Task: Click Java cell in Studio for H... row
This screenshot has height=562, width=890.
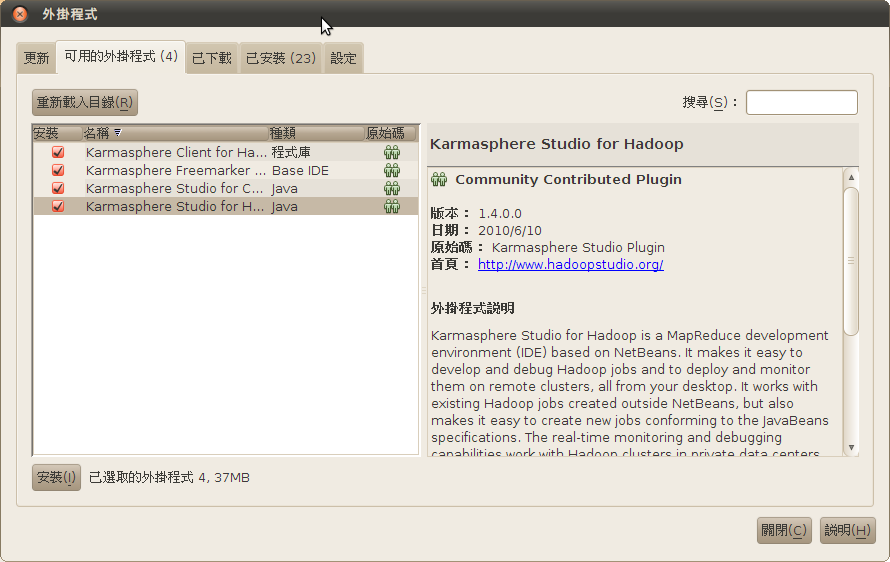Action: [284, 206]
